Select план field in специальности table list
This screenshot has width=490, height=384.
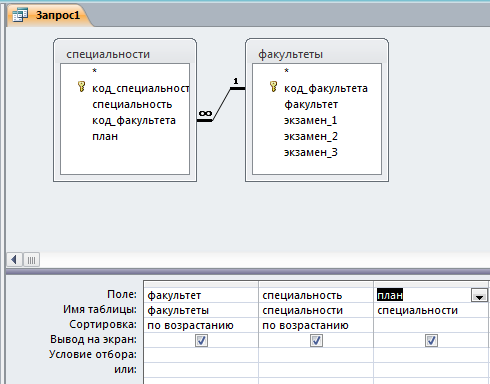pos(105,136)
